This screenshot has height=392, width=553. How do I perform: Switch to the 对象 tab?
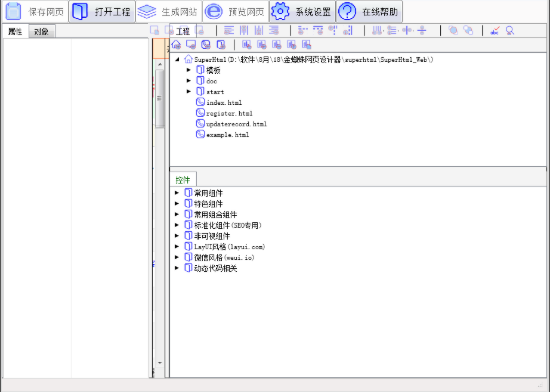(41, 32)
